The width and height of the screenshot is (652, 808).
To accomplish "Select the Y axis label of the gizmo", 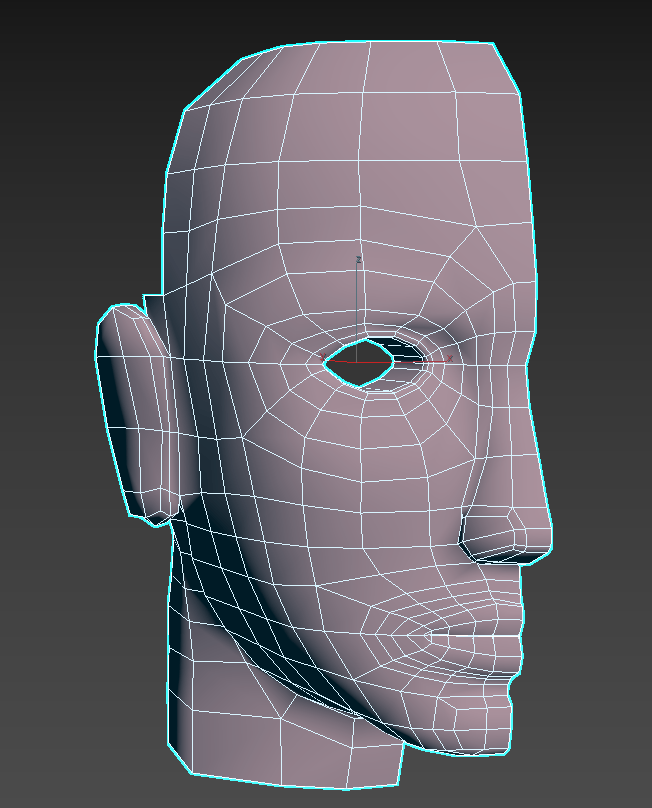I will pos(322,357).
